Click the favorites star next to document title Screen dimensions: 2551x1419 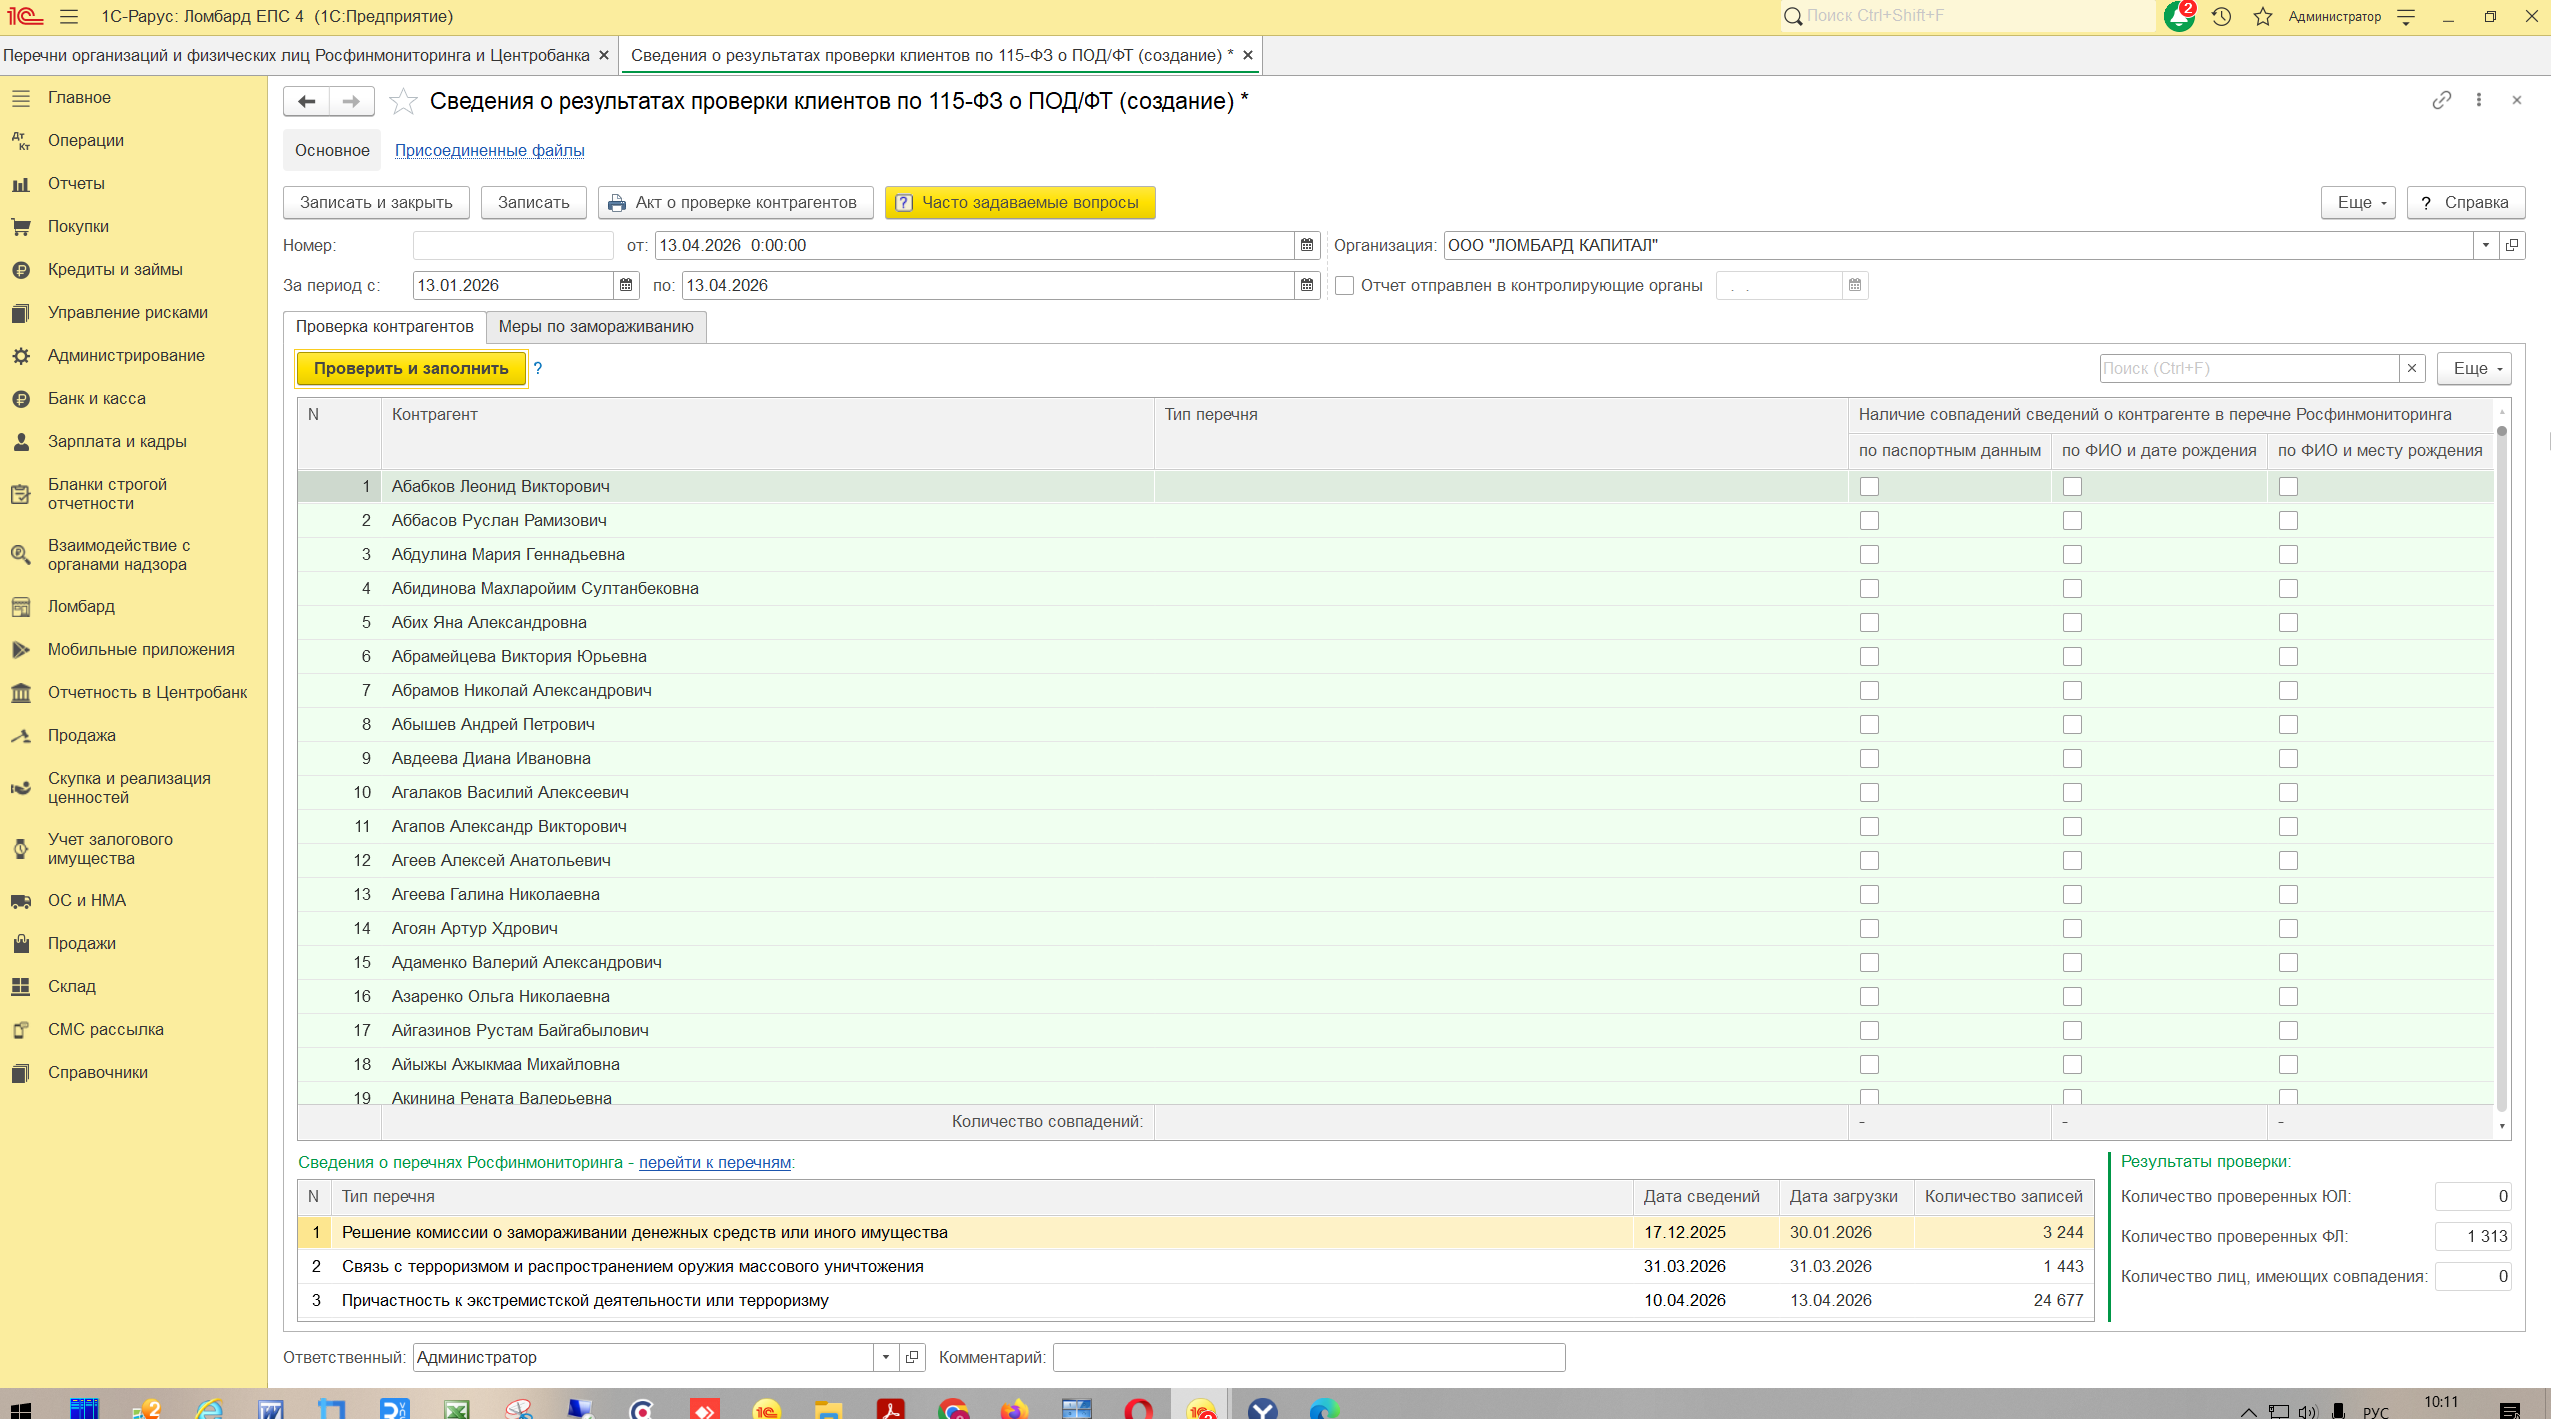[x=403, y=101]
